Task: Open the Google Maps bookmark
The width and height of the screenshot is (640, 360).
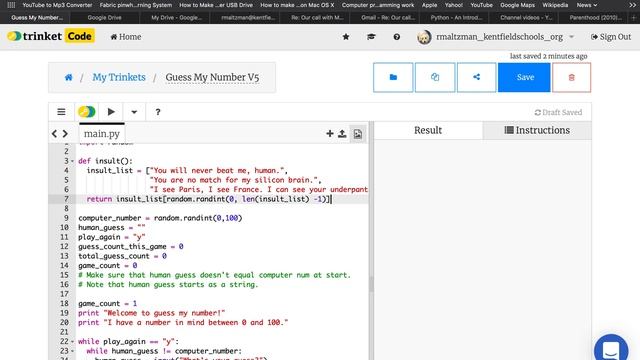Action: 517,5
